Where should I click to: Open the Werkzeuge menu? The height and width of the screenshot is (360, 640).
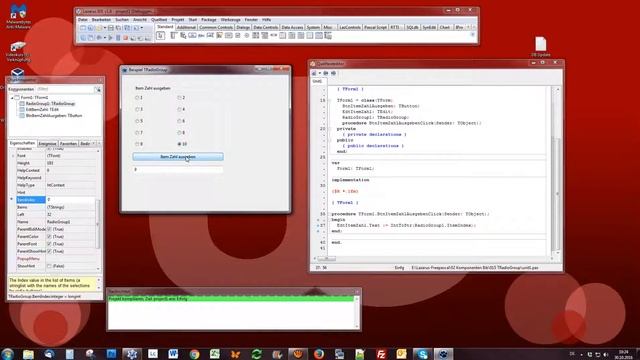pos(231,20)
